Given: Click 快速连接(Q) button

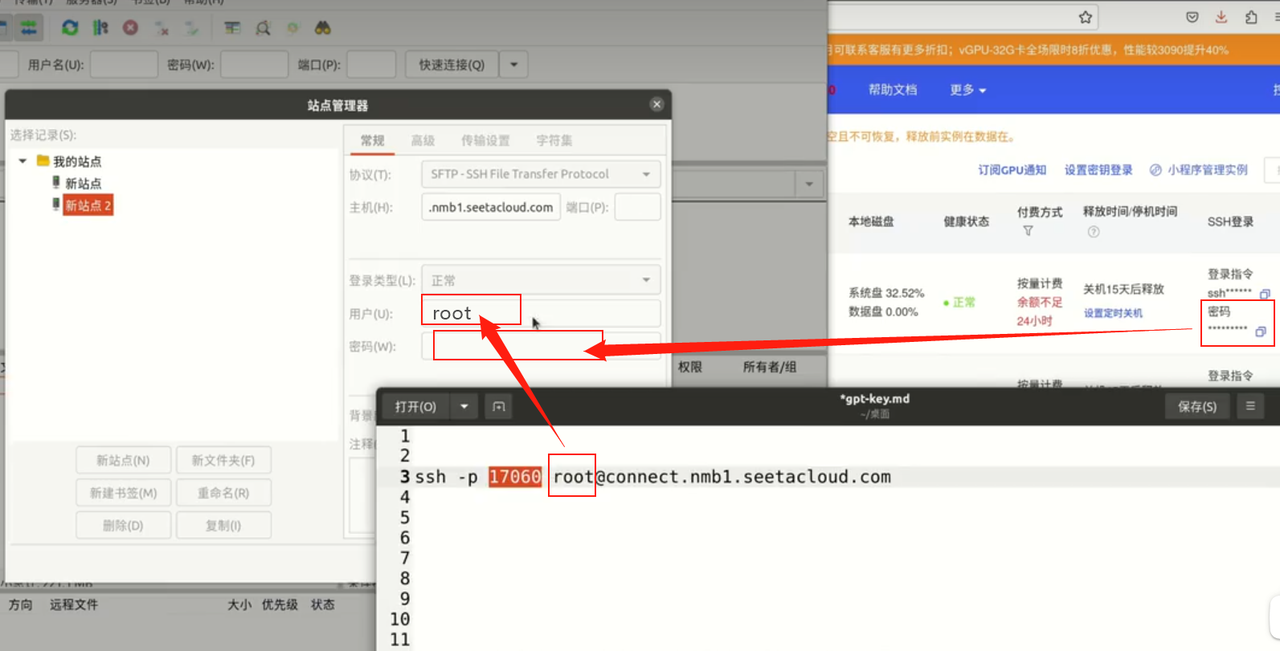Looking at the screenshot, I should (x=451, y=64).
